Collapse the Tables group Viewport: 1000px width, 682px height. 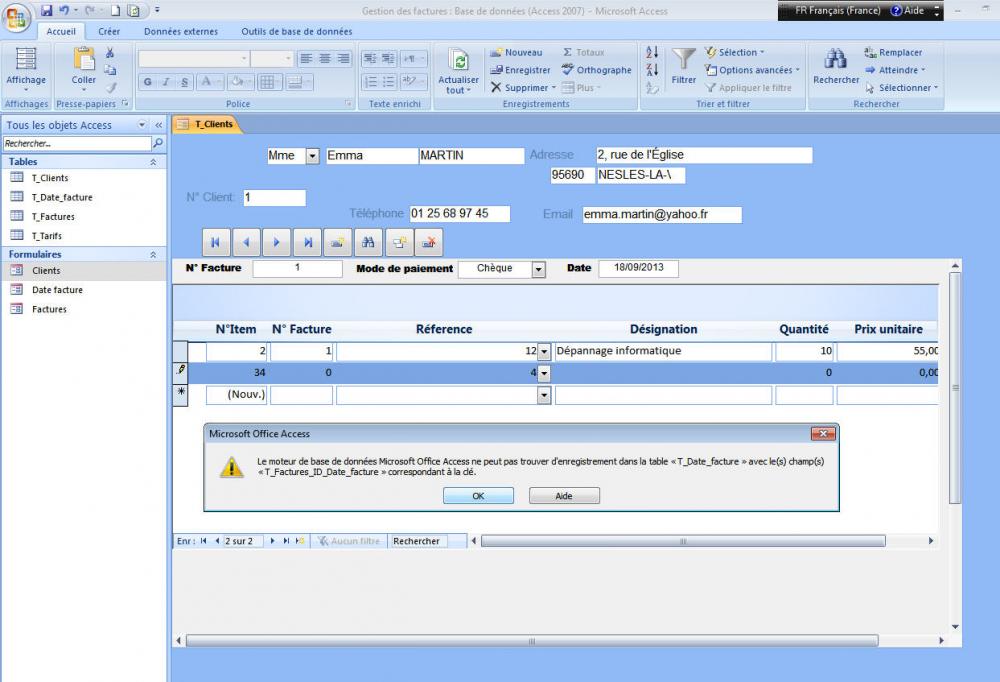(153, 162)
